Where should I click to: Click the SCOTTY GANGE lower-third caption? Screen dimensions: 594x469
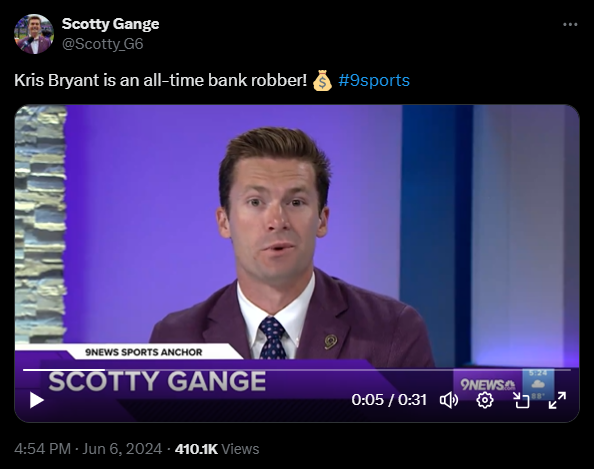point(157,381)
